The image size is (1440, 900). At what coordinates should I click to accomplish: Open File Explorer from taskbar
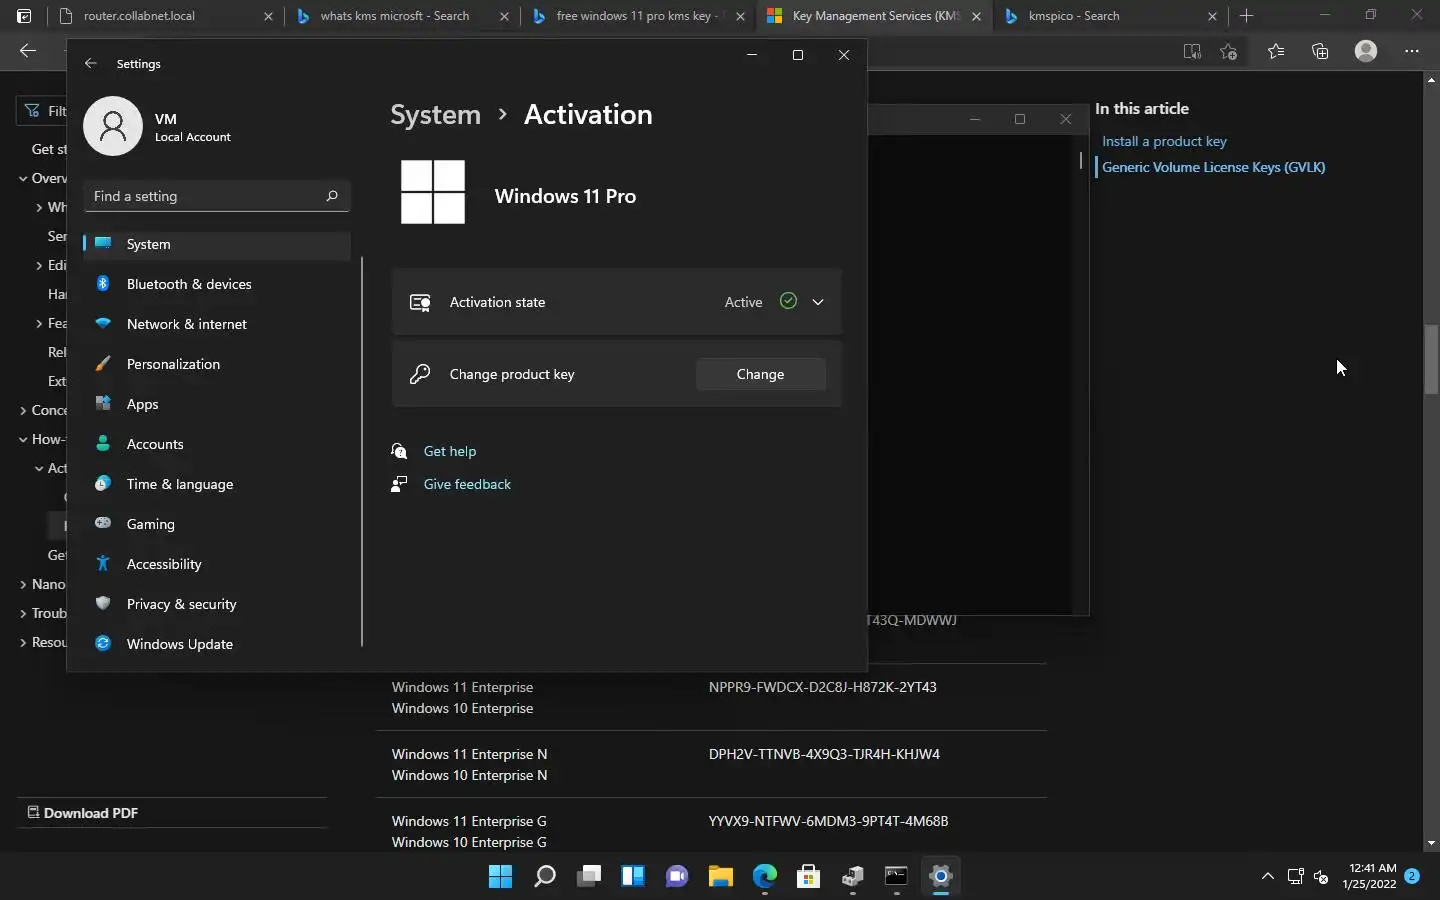(720, 877)
